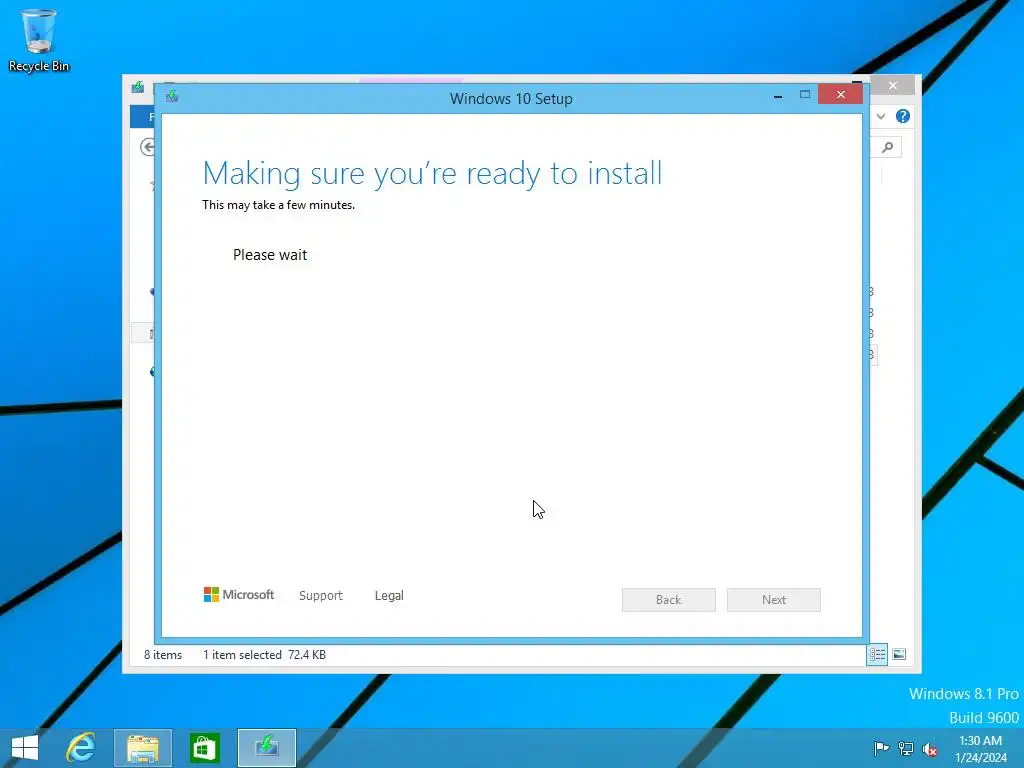Click the Setup title bar icon
Screen dimensions: 1024x768
click(172, 97)
